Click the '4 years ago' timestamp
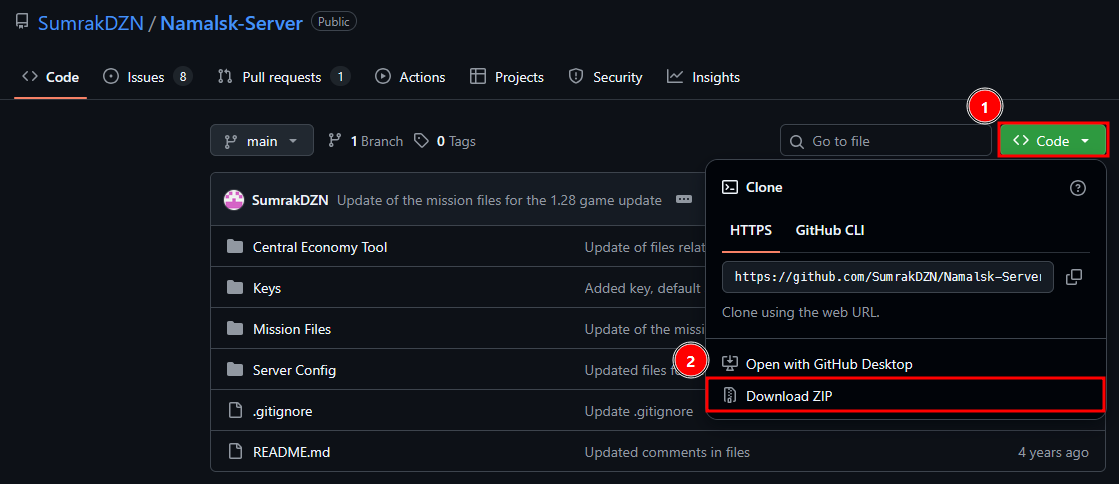Image resolution: width=1119 pixels, height=484 pixels. click(x=1053, y=453)
